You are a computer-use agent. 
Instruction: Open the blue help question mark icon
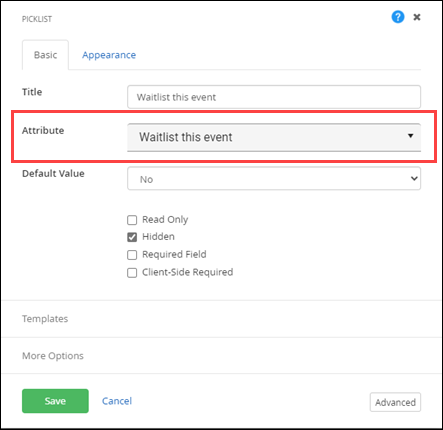398,17
